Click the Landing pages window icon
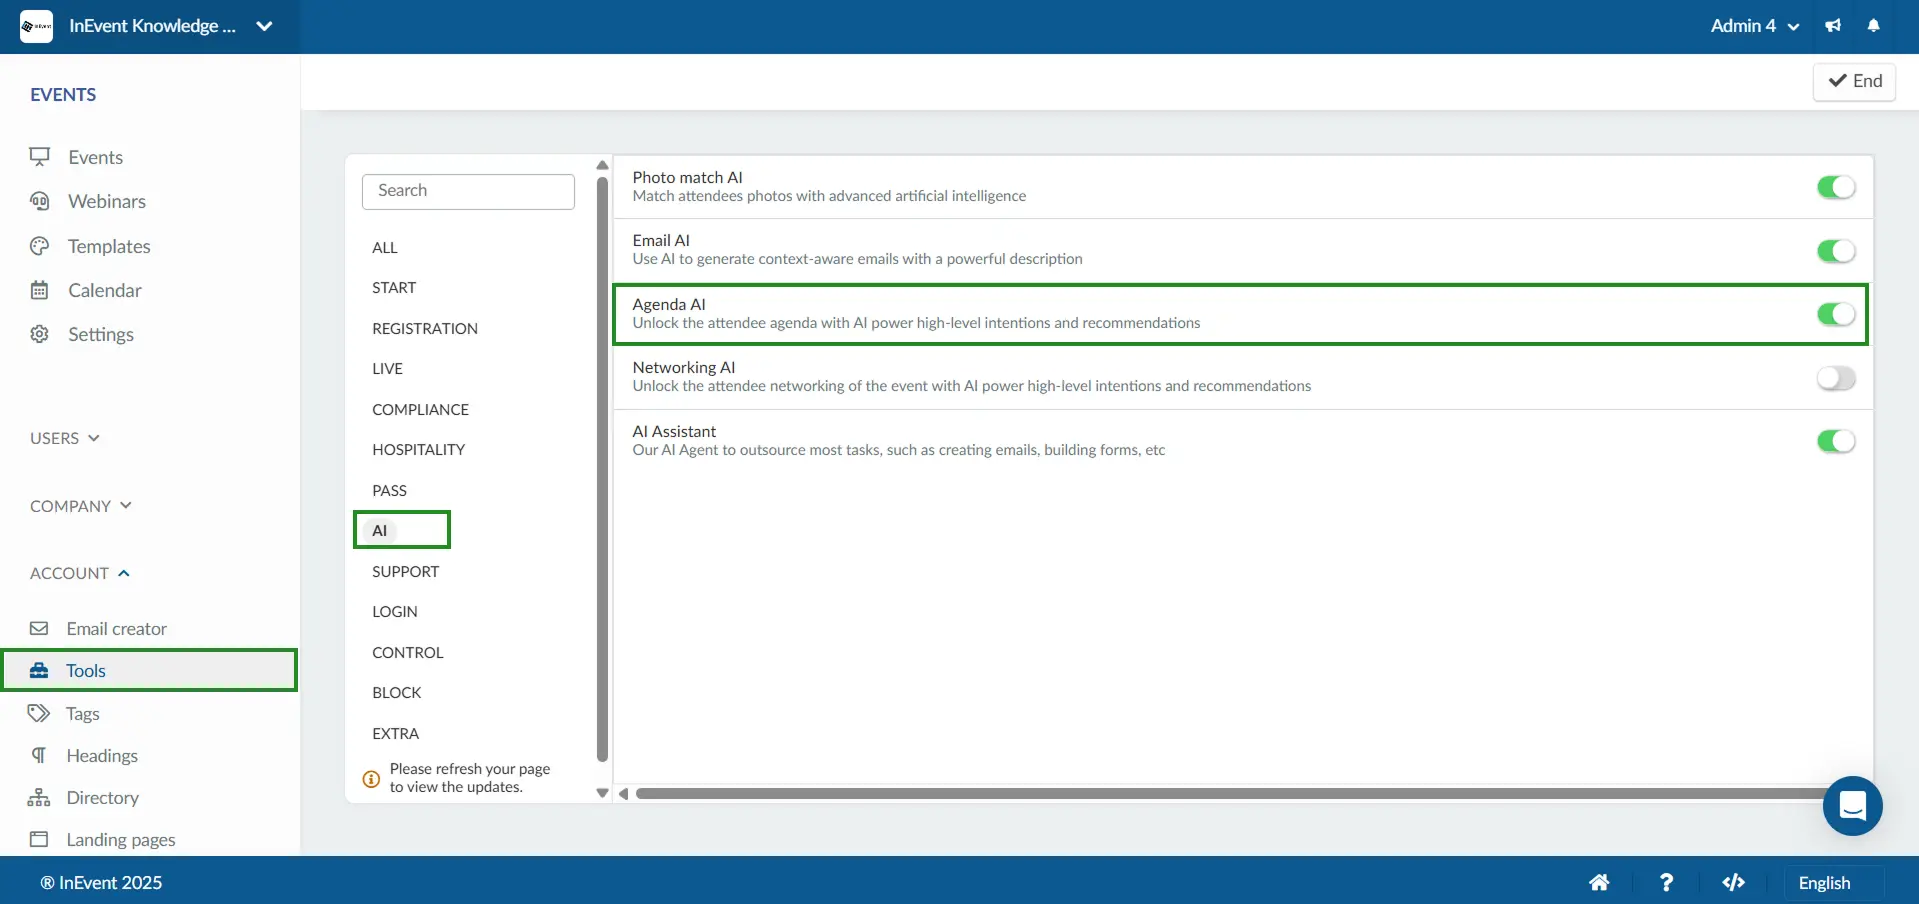 pyautogui.click(x=39, y=840)
